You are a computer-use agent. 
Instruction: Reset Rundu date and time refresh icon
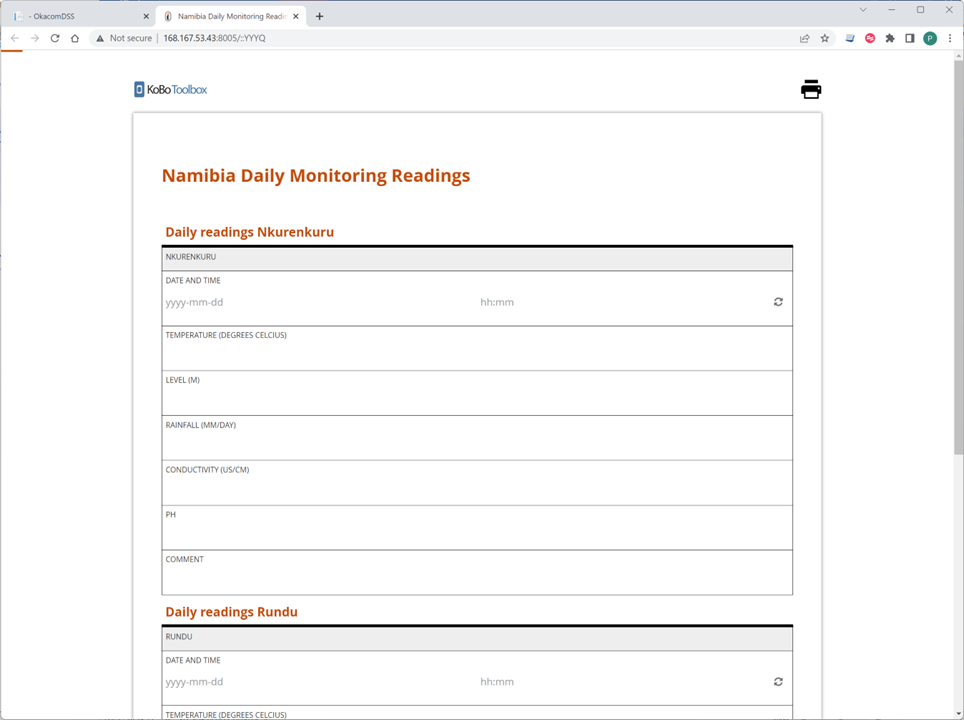tap(778, 681)
